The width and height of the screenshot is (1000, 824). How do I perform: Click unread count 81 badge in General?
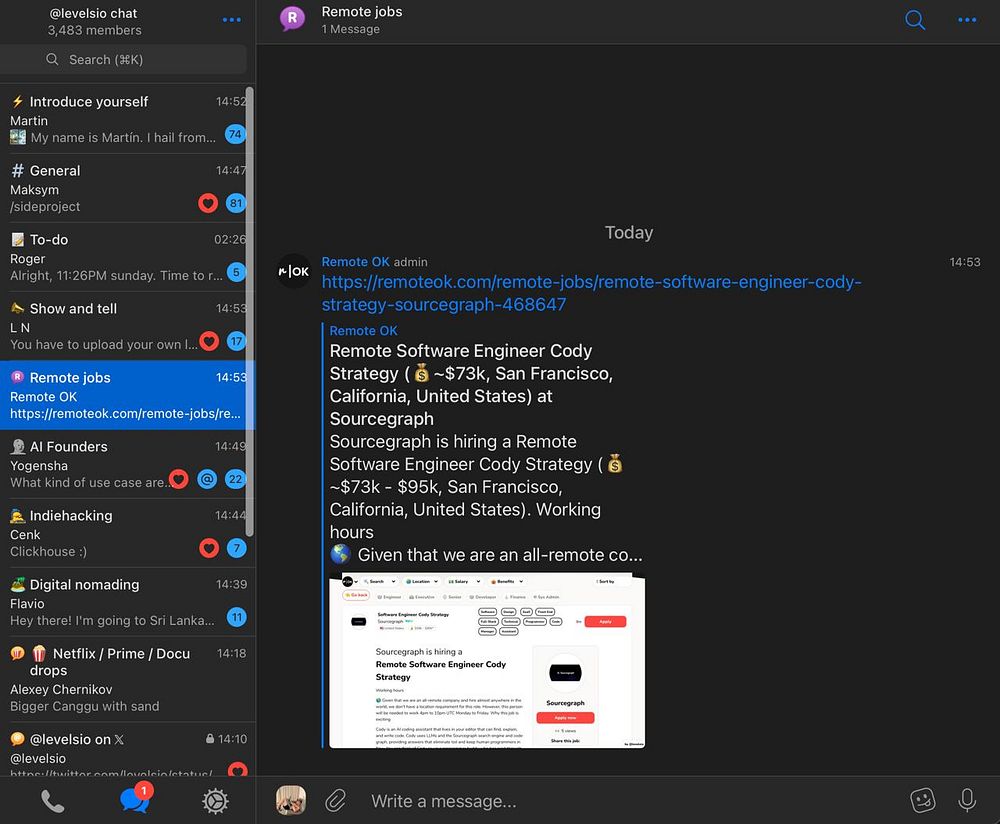236,203
